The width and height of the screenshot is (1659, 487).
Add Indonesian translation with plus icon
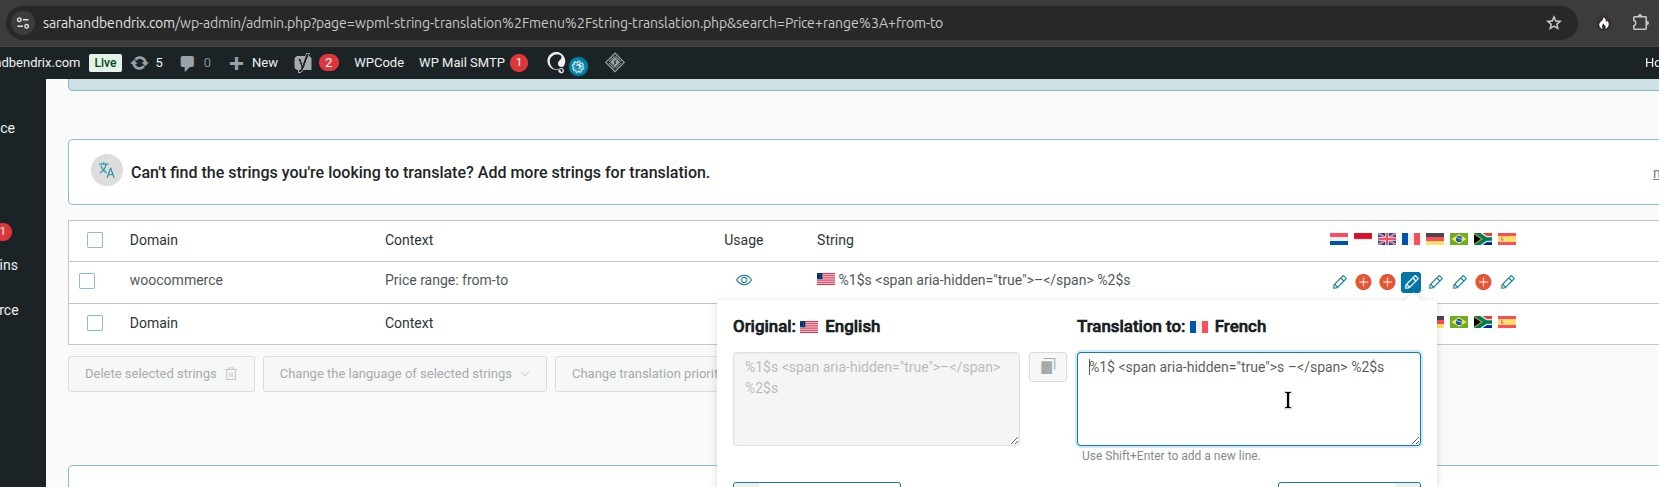click(1363, 282)
